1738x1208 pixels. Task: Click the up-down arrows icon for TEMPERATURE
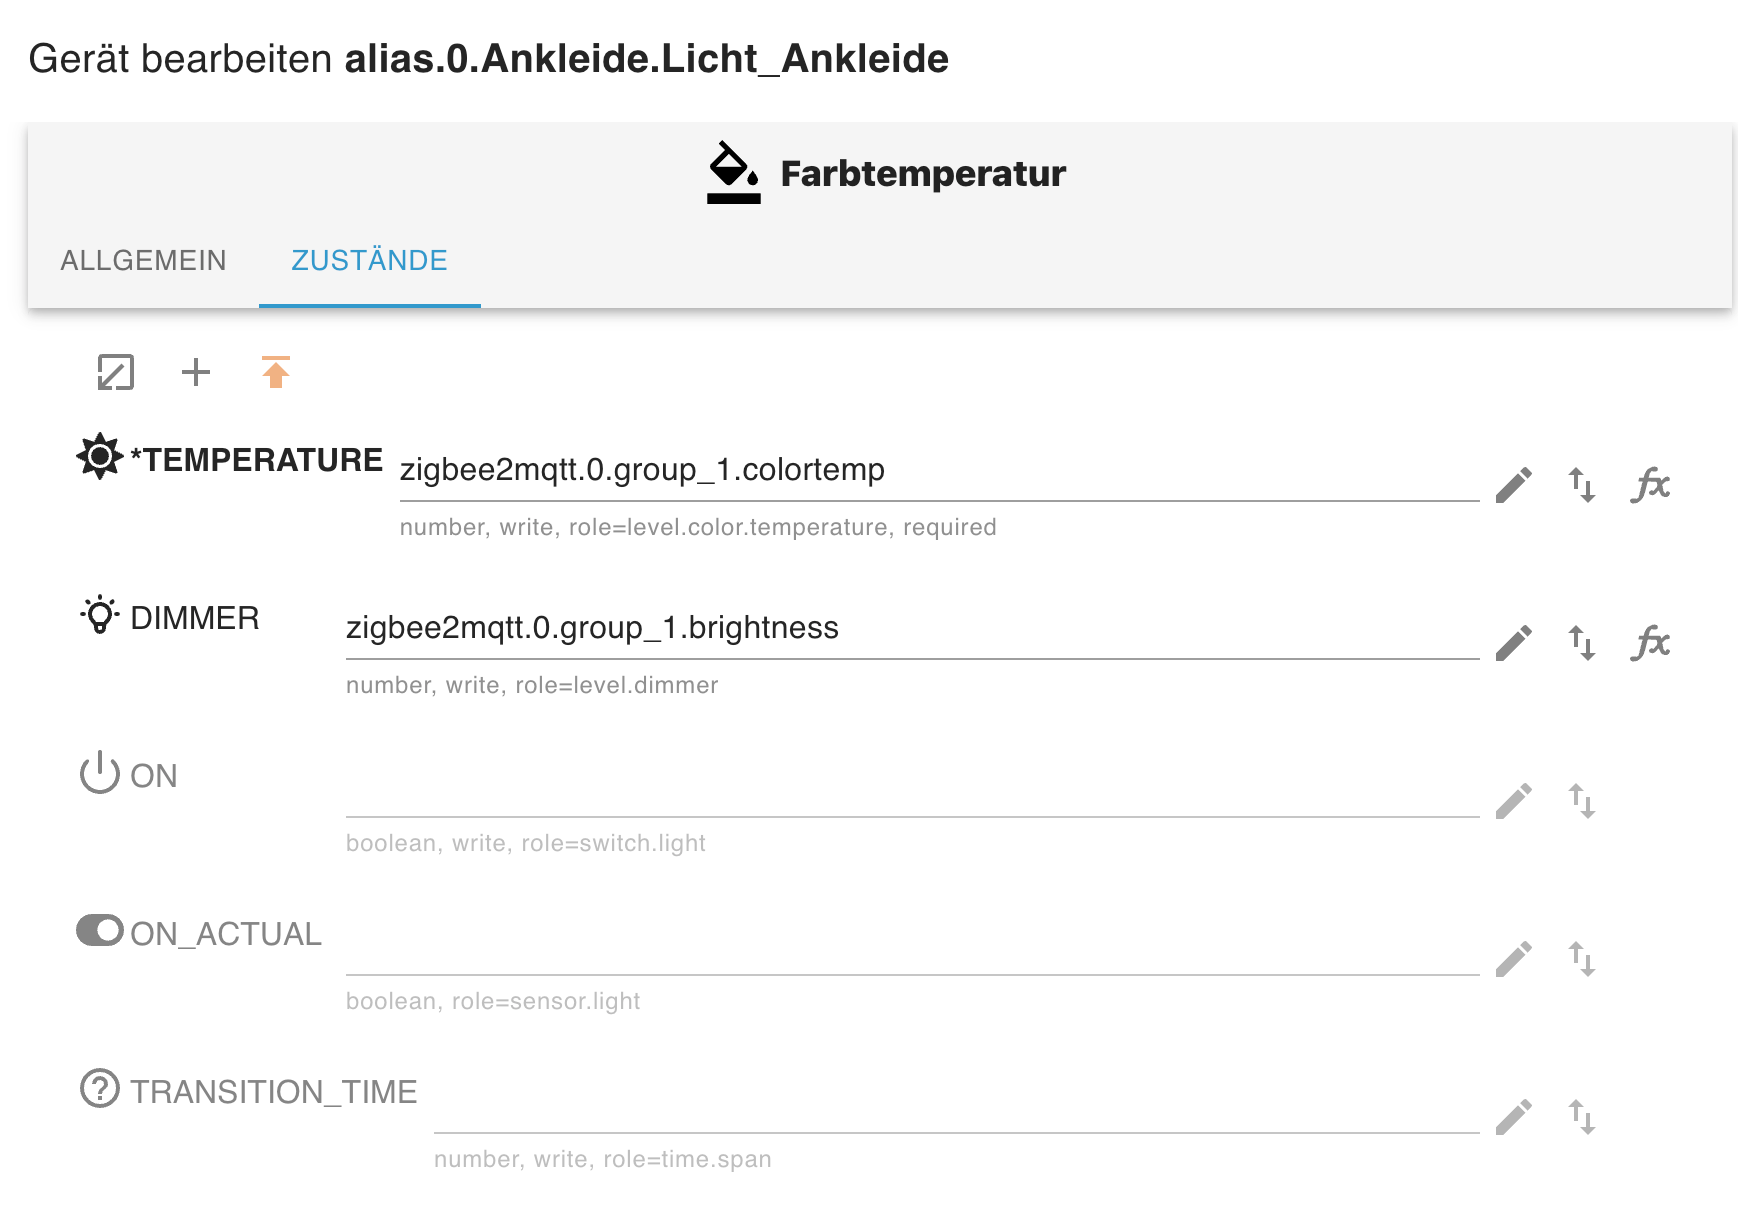click(x=1581, y=485)
